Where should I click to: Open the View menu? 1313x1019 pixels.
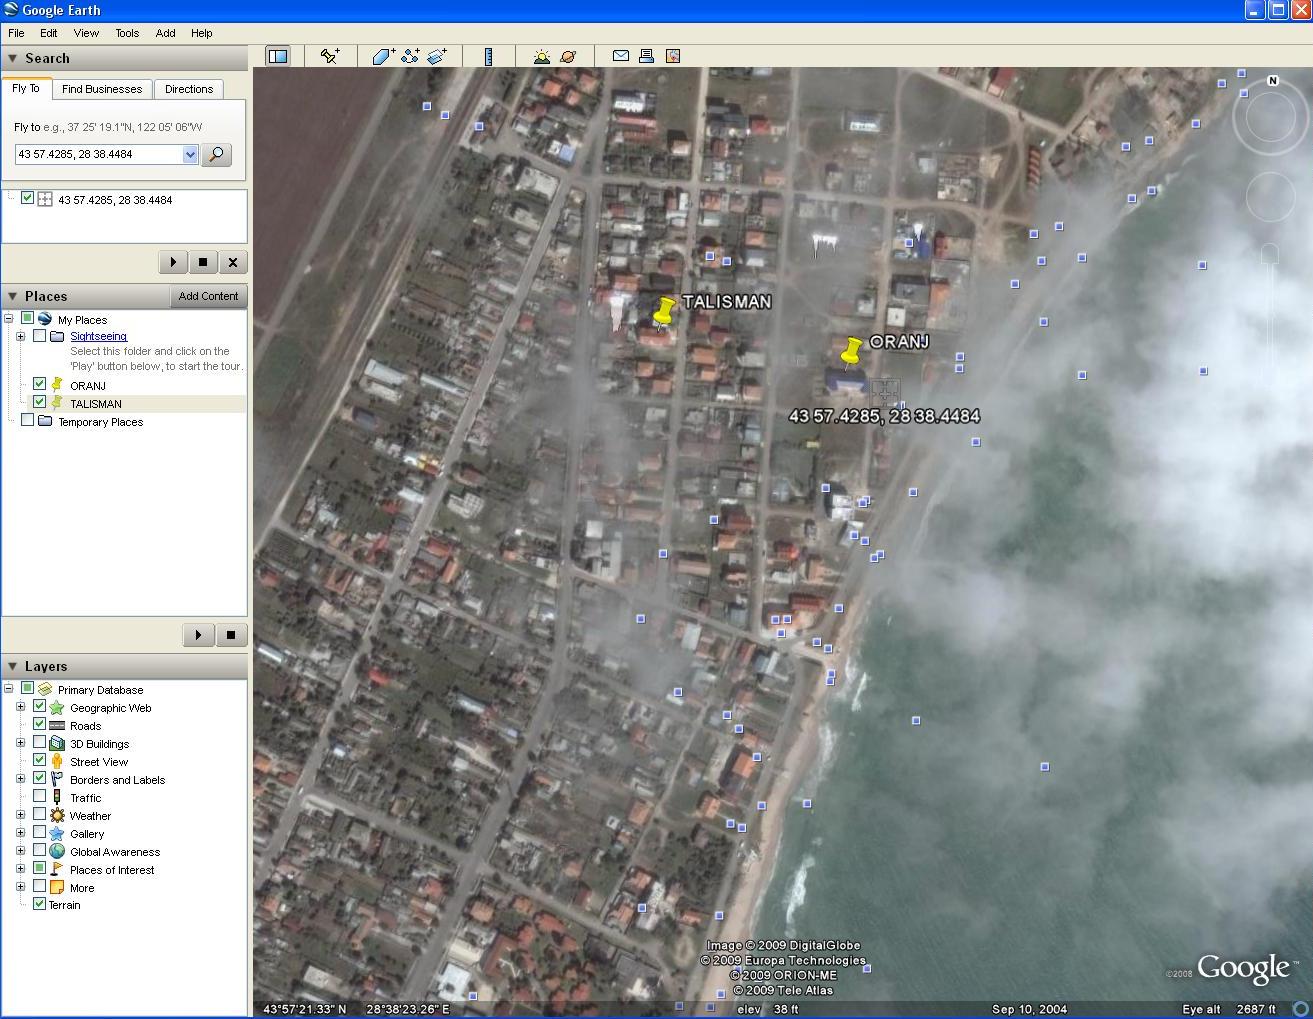(86, 33)
